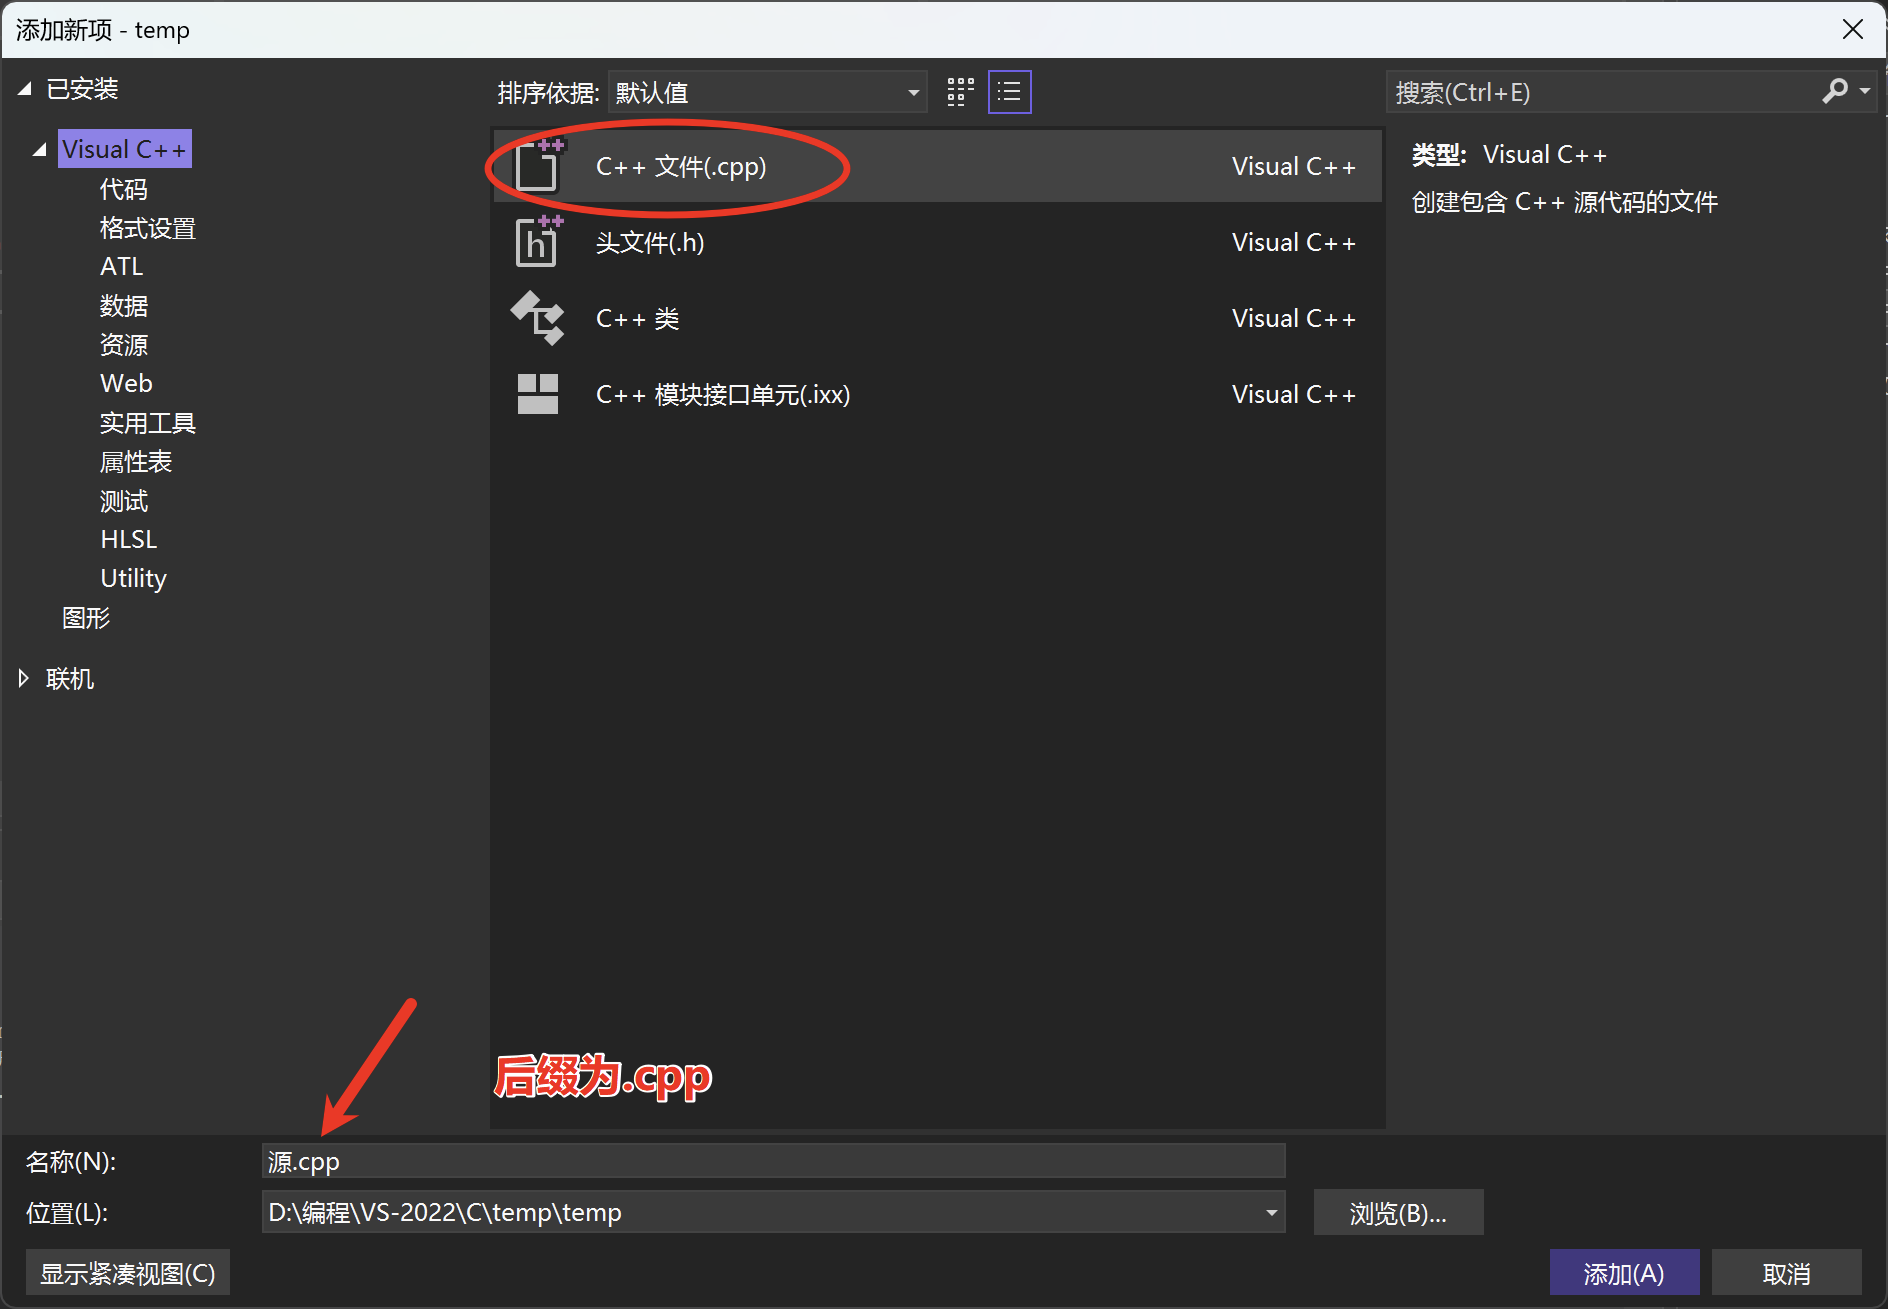Click the 显示紧凑视图(C) button
Screen dimensions: 1888x1309
click(x=128, y=1273)
